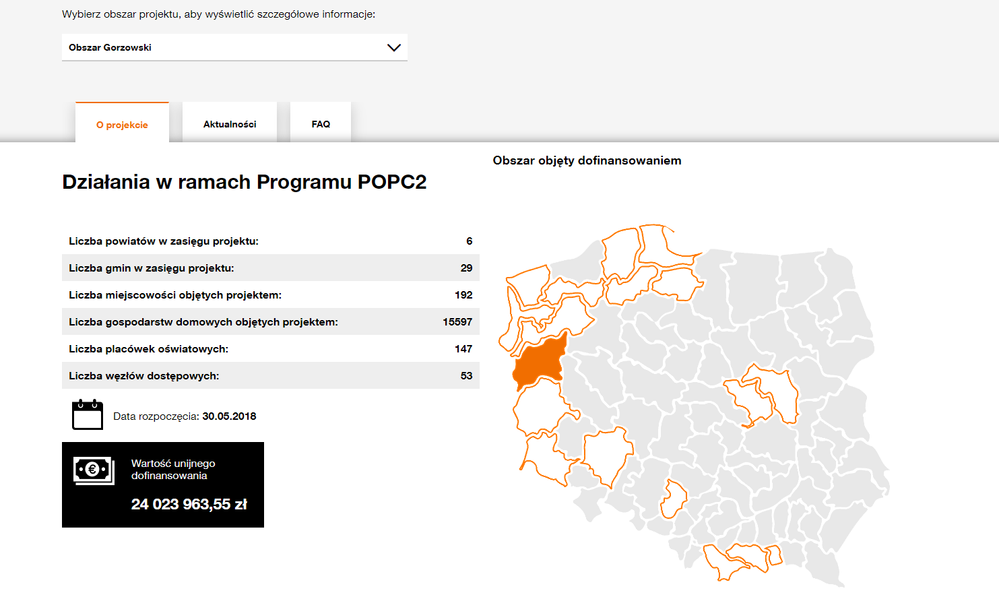The height and width of the screenshot is (589, 999).
Task: Open the FAQ tab
Action: pyautogui.click(x=321, y=124)
